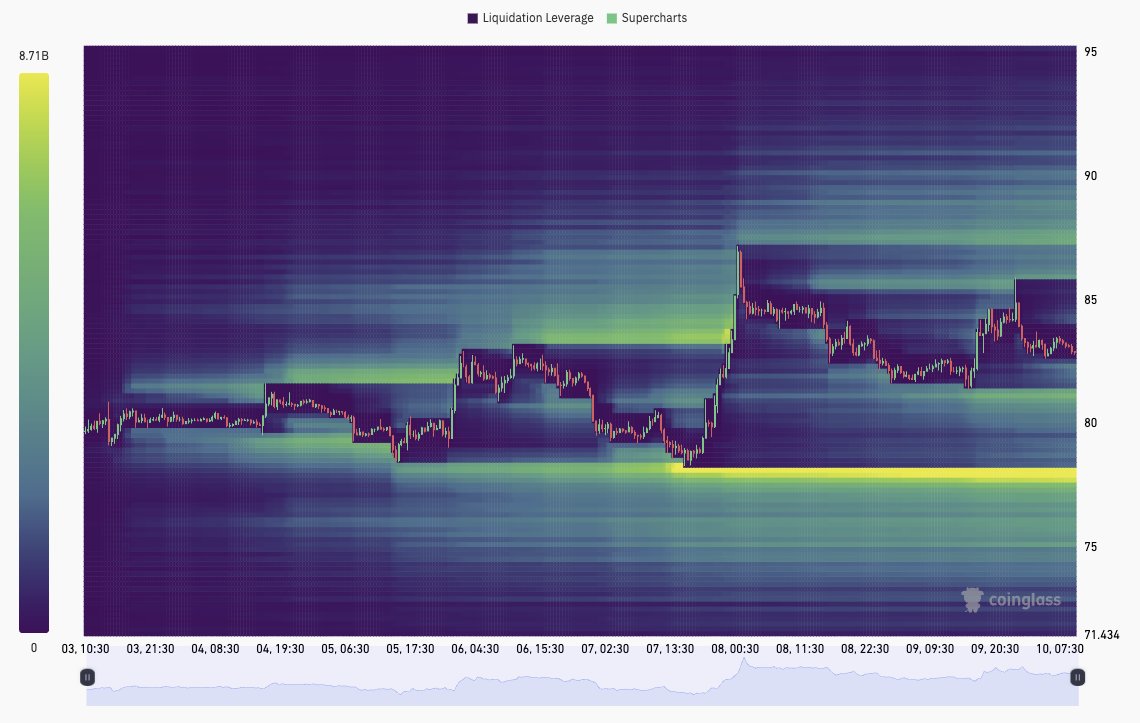Click the 8.71B color scale maximum label

click(x=34, y=57)
